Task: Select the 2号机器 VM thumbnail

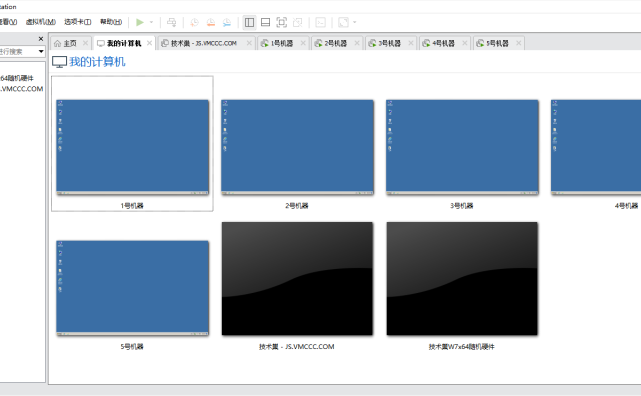Action: pos(297,147)
